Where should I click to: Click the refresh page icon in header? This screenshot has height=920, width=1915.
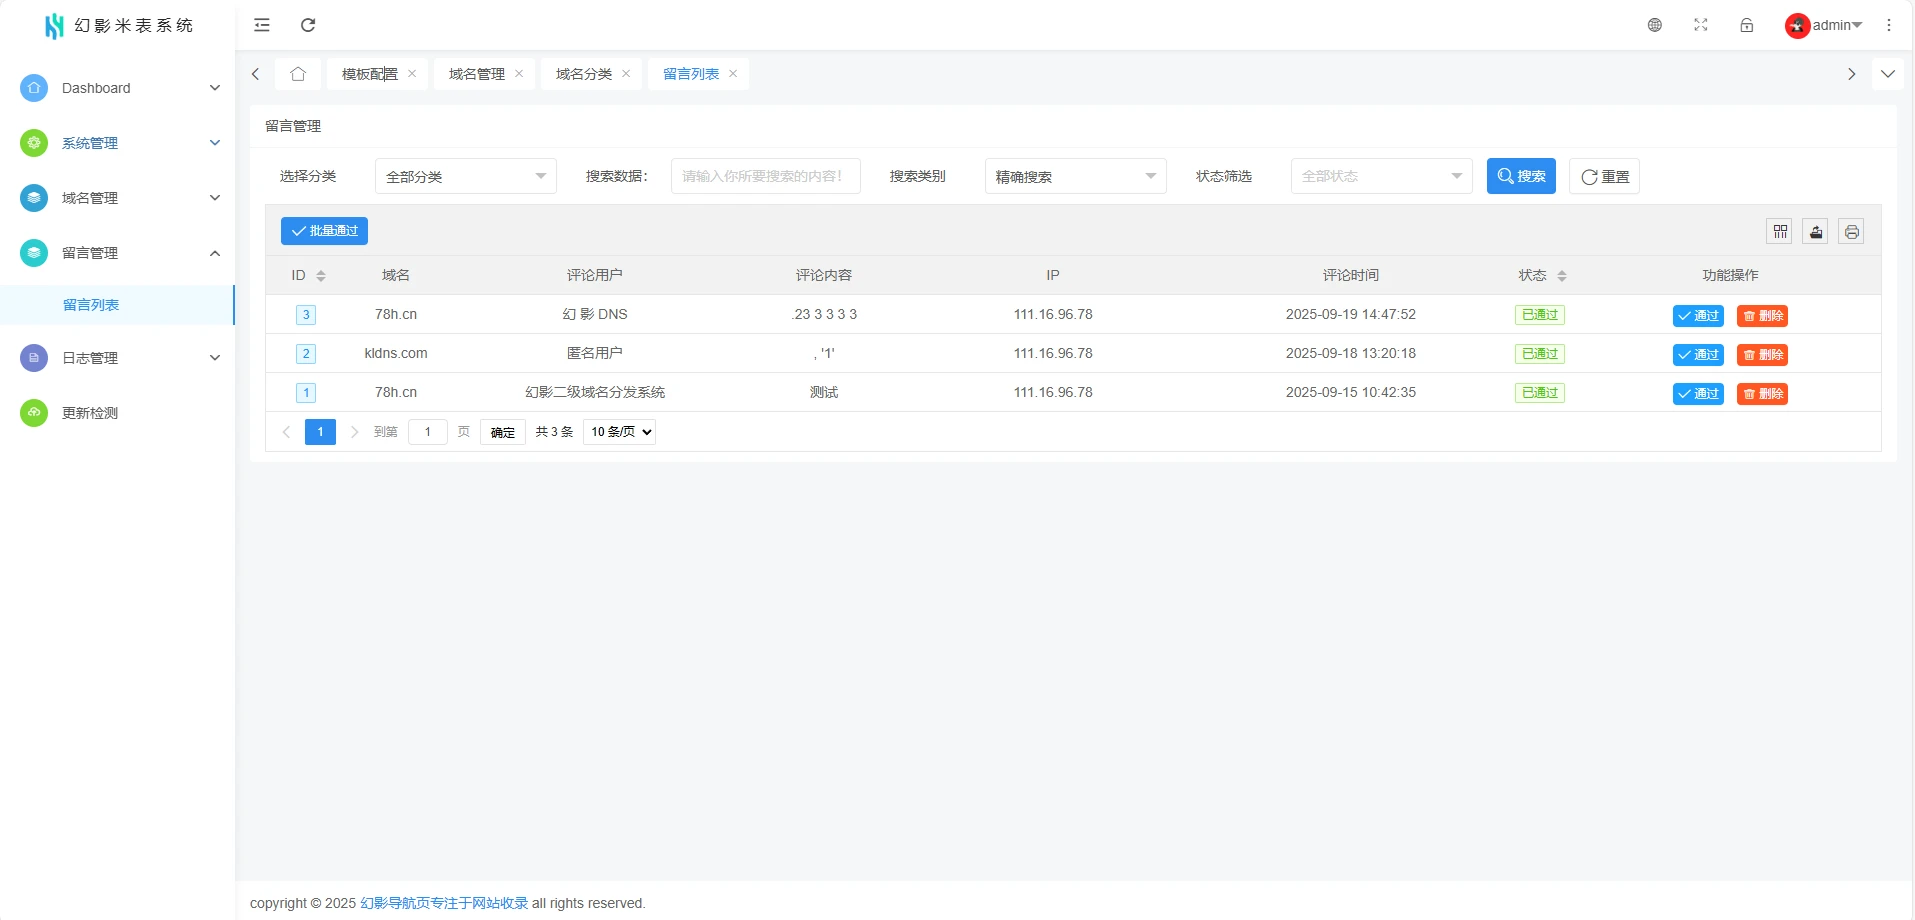pos(308,25)
